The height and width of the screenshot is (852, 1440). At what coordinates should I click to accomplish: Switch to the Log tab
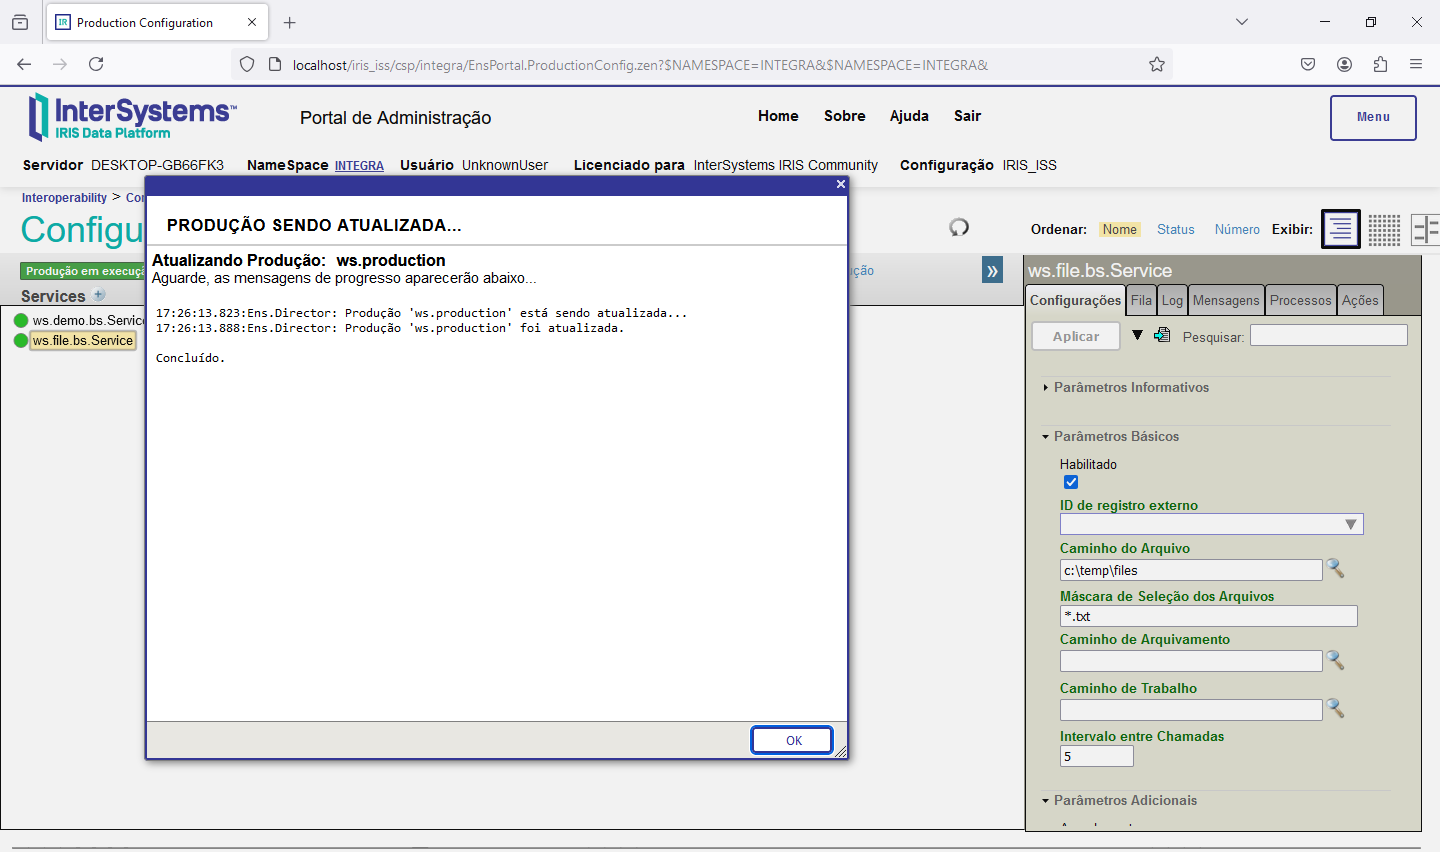1172,300
